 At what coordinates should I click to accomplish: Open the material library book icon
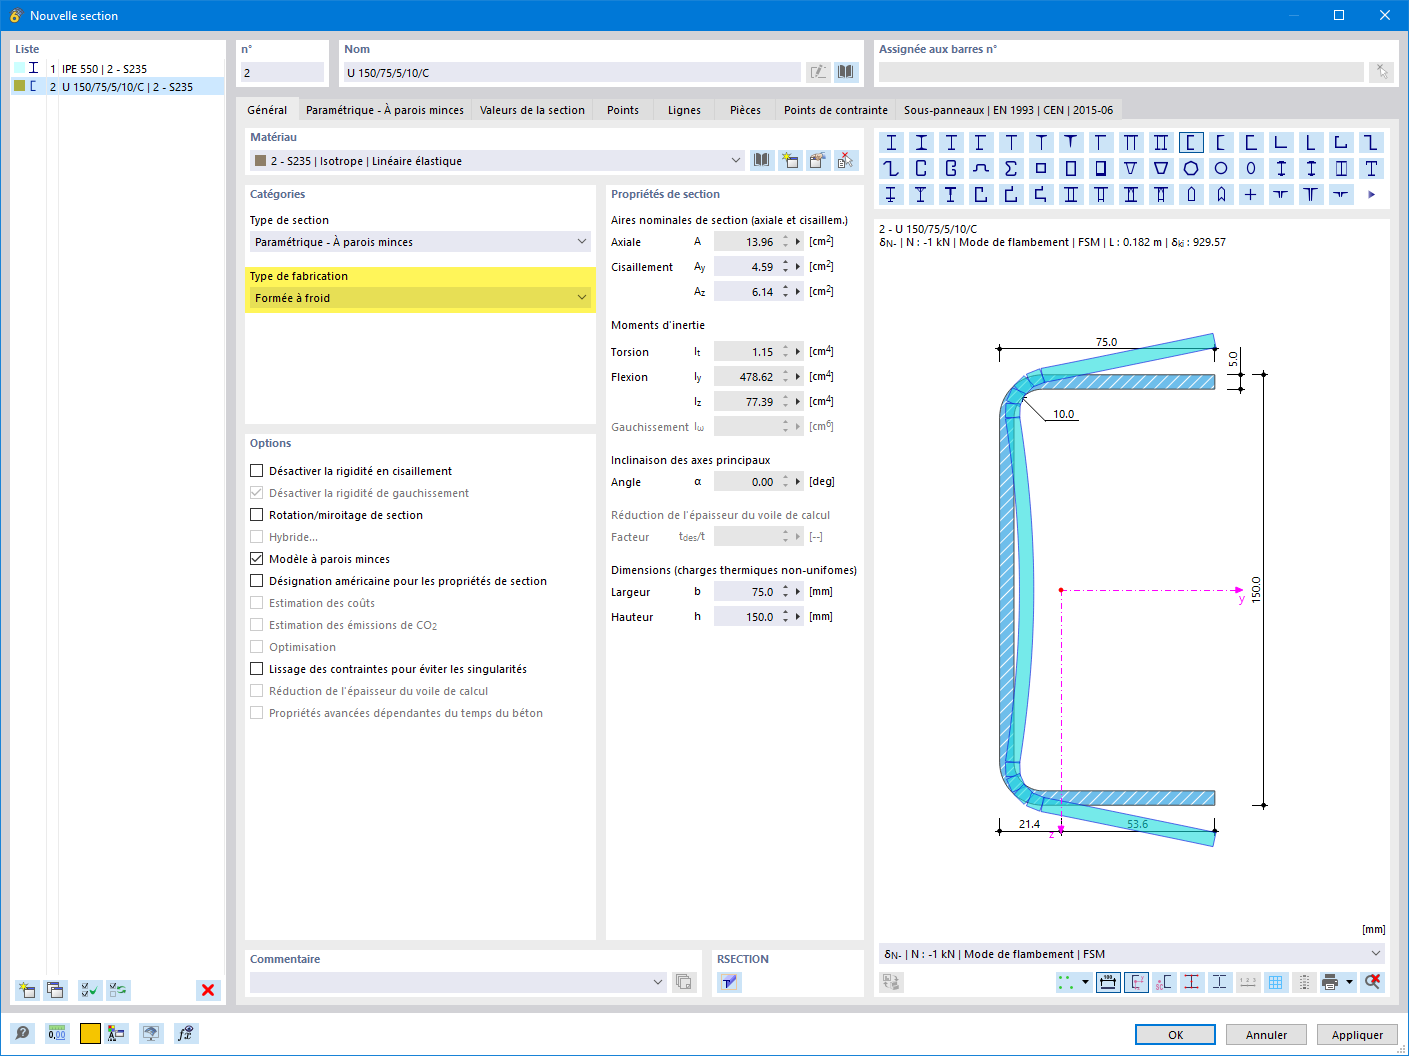762,160
